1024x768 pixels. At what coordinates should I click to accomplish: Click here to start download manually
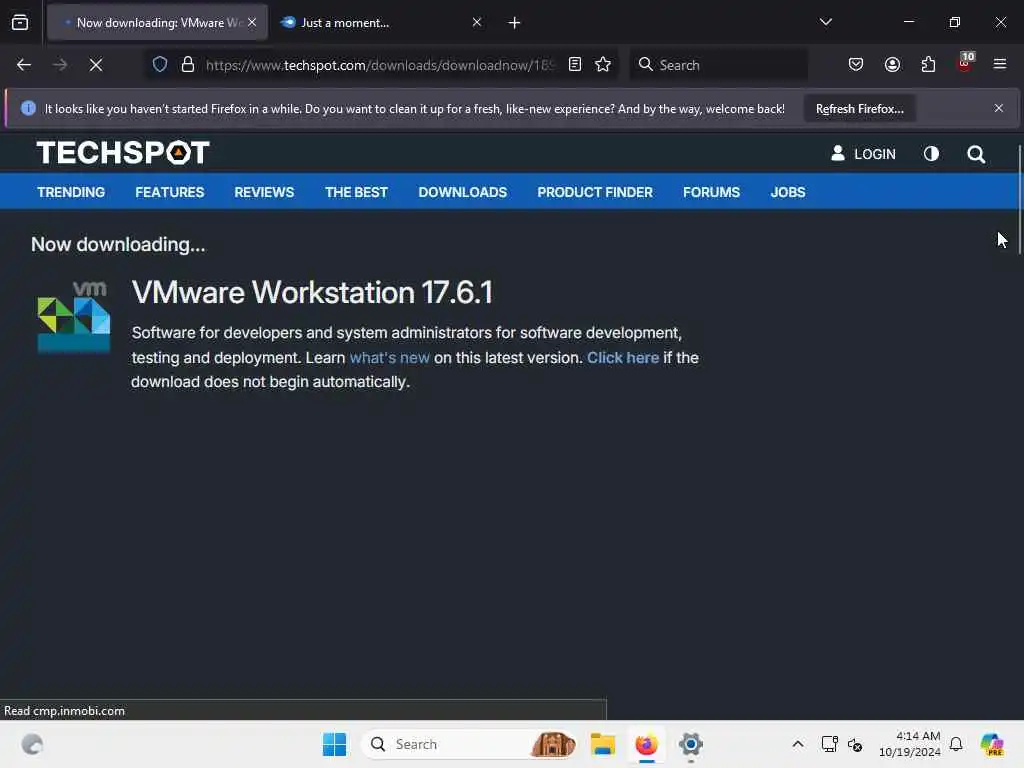623,358
